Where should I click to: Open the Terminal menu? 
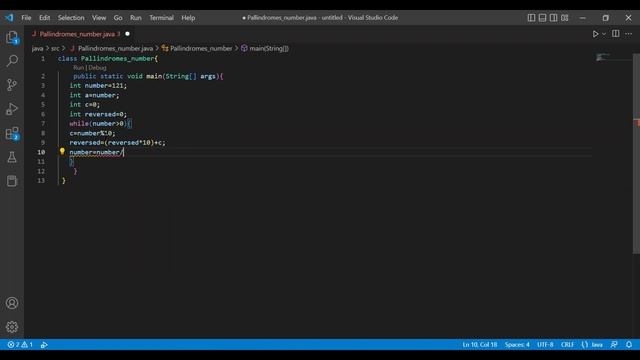(x=161, y=18)
